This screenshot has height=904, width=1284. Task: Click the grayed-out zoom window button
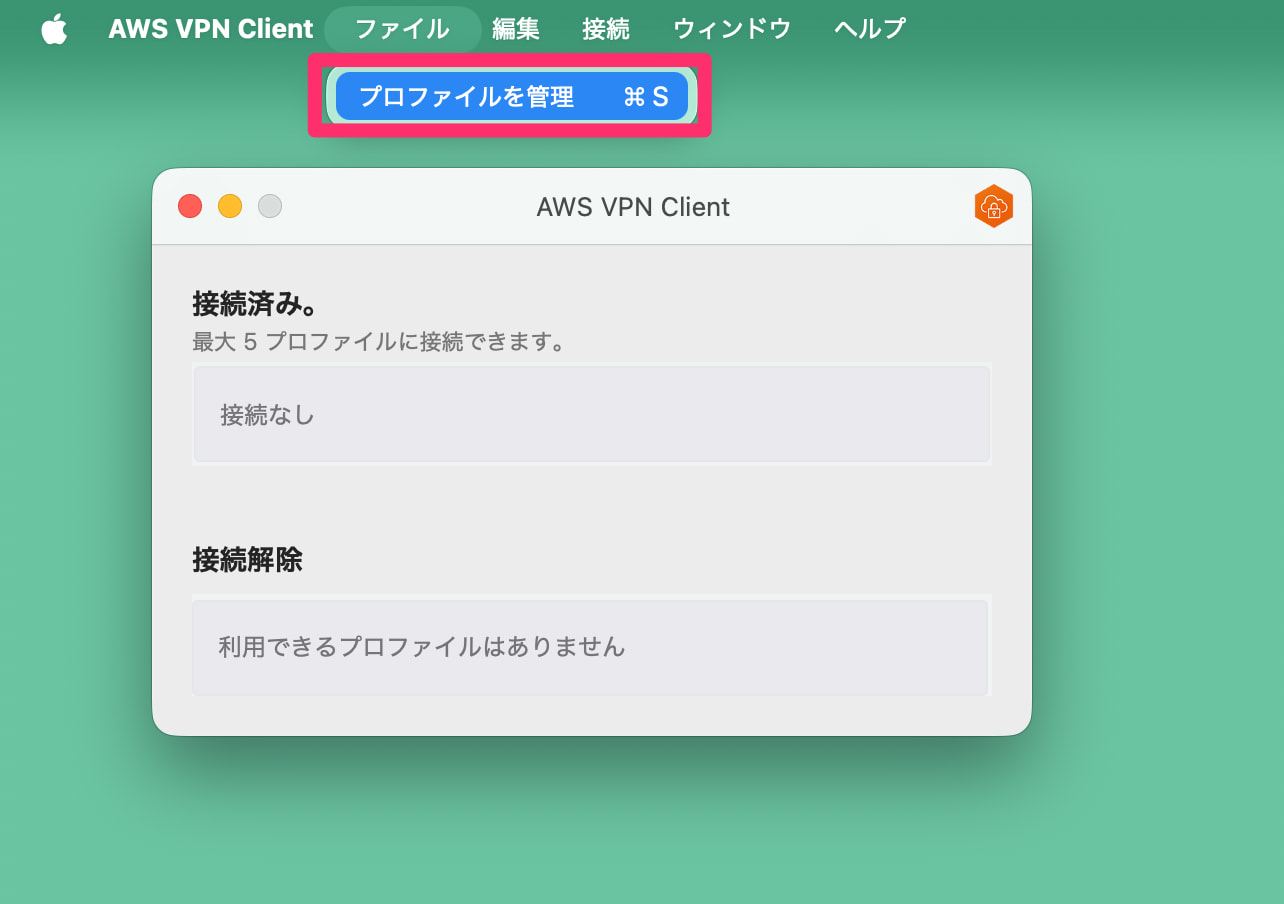(270, 206)
